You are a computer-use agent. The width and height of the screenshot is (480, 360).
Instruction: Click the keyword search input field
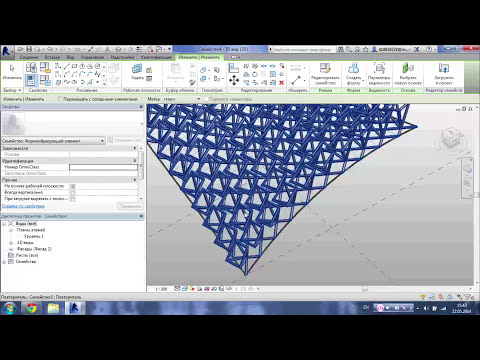click(x=303, y=49)
